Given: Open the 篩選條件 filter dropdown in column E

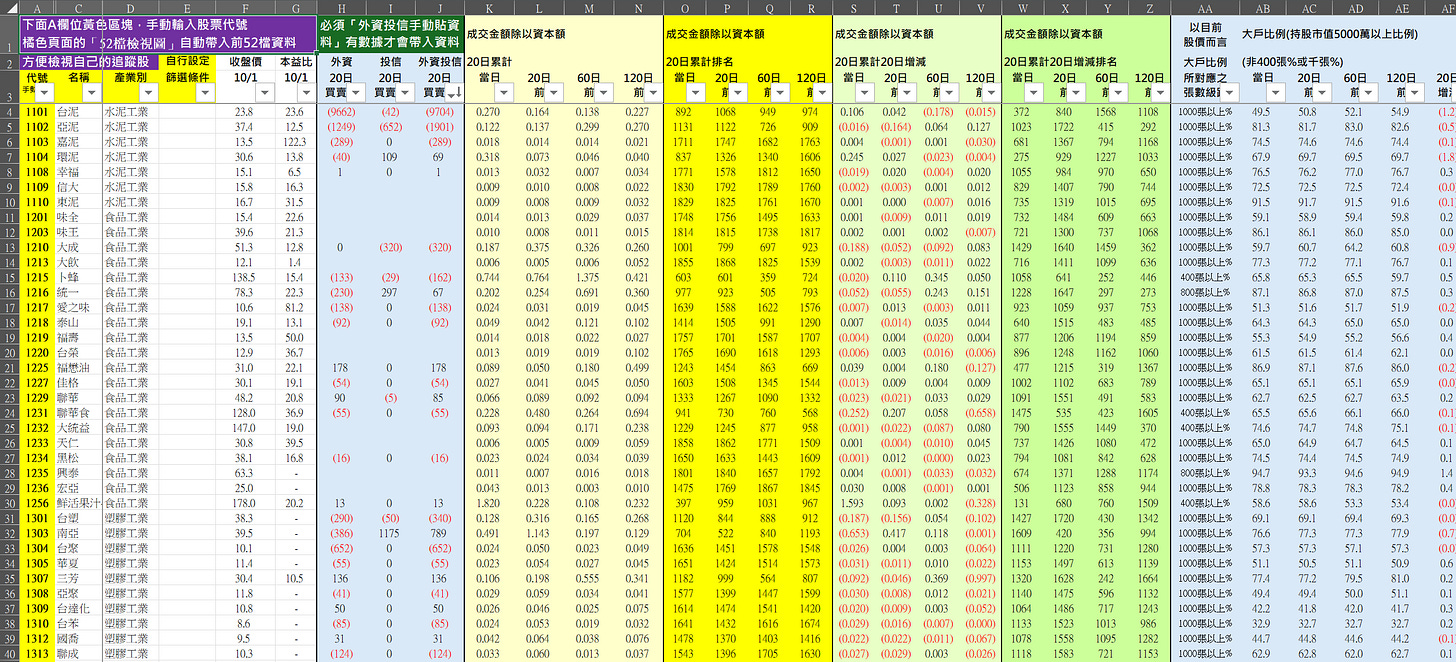Looking at the screenshot, I should click(x=206, y=93).
